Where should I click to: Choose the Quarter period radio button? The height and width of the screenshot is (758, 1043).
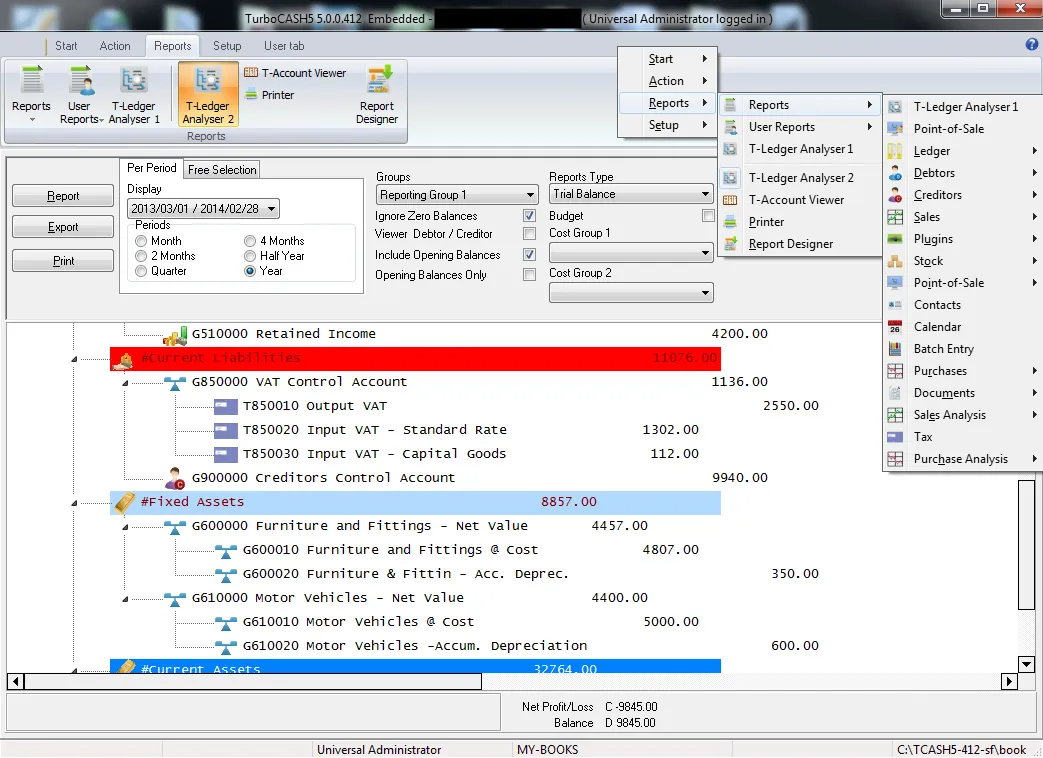tap(140, 271)
